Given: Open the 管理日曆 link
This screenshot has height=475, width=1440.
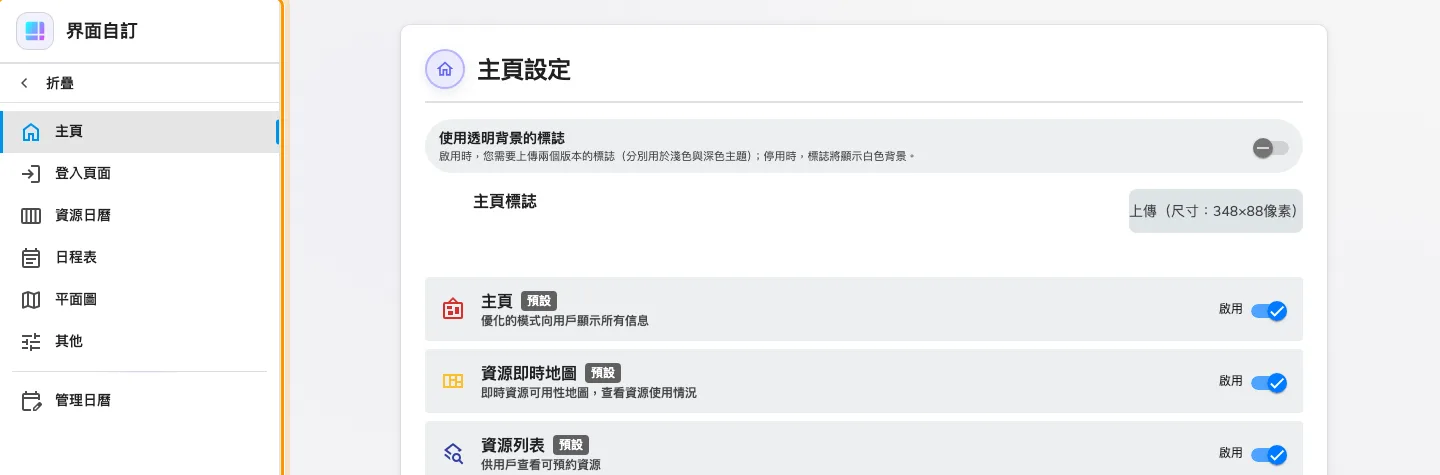Looking at the screenshot, I should [140, 401].
